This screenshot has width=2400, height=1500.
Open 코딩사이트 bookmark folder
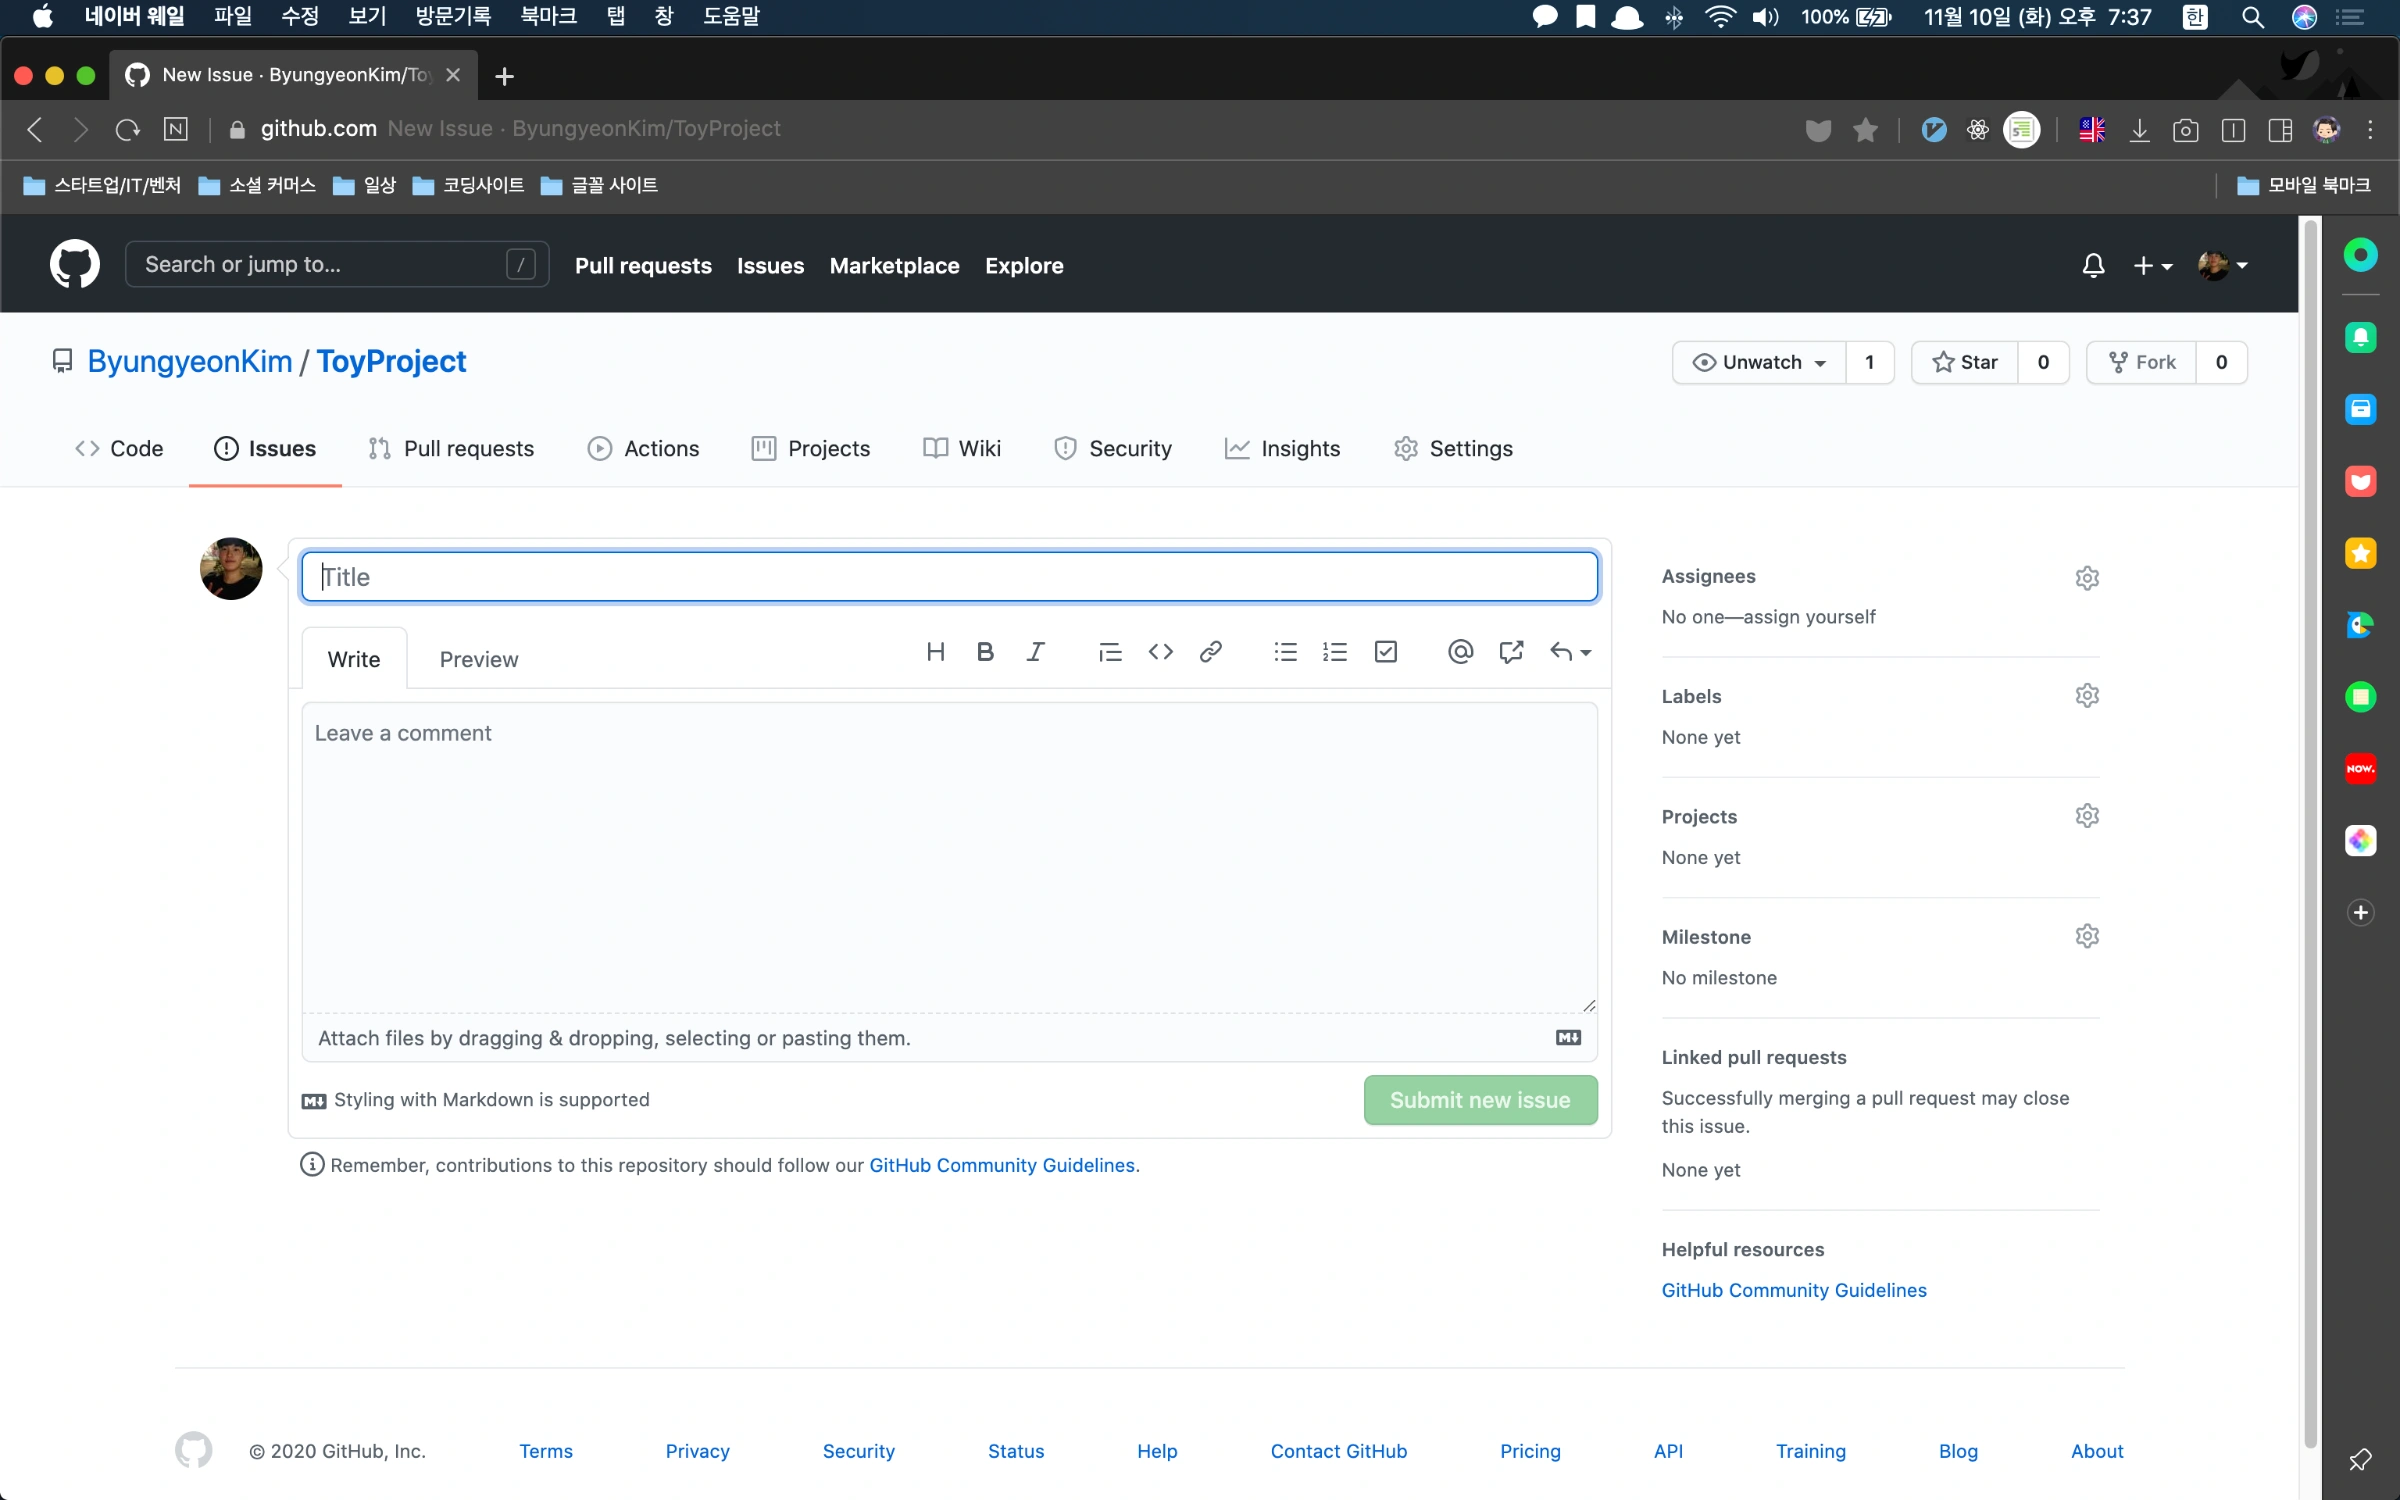click(x=468, y=185)
